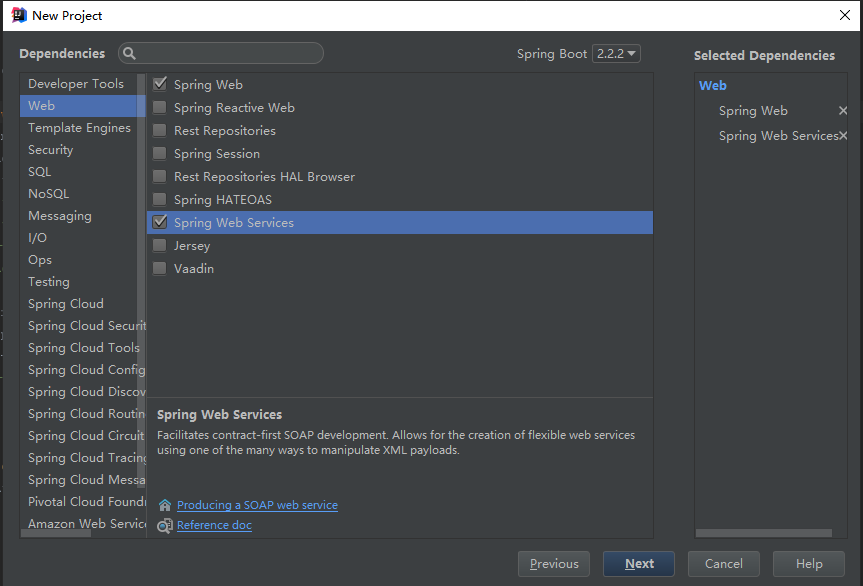Open the NoSQL category
This screenshot has height=586, width=863.
48,194
